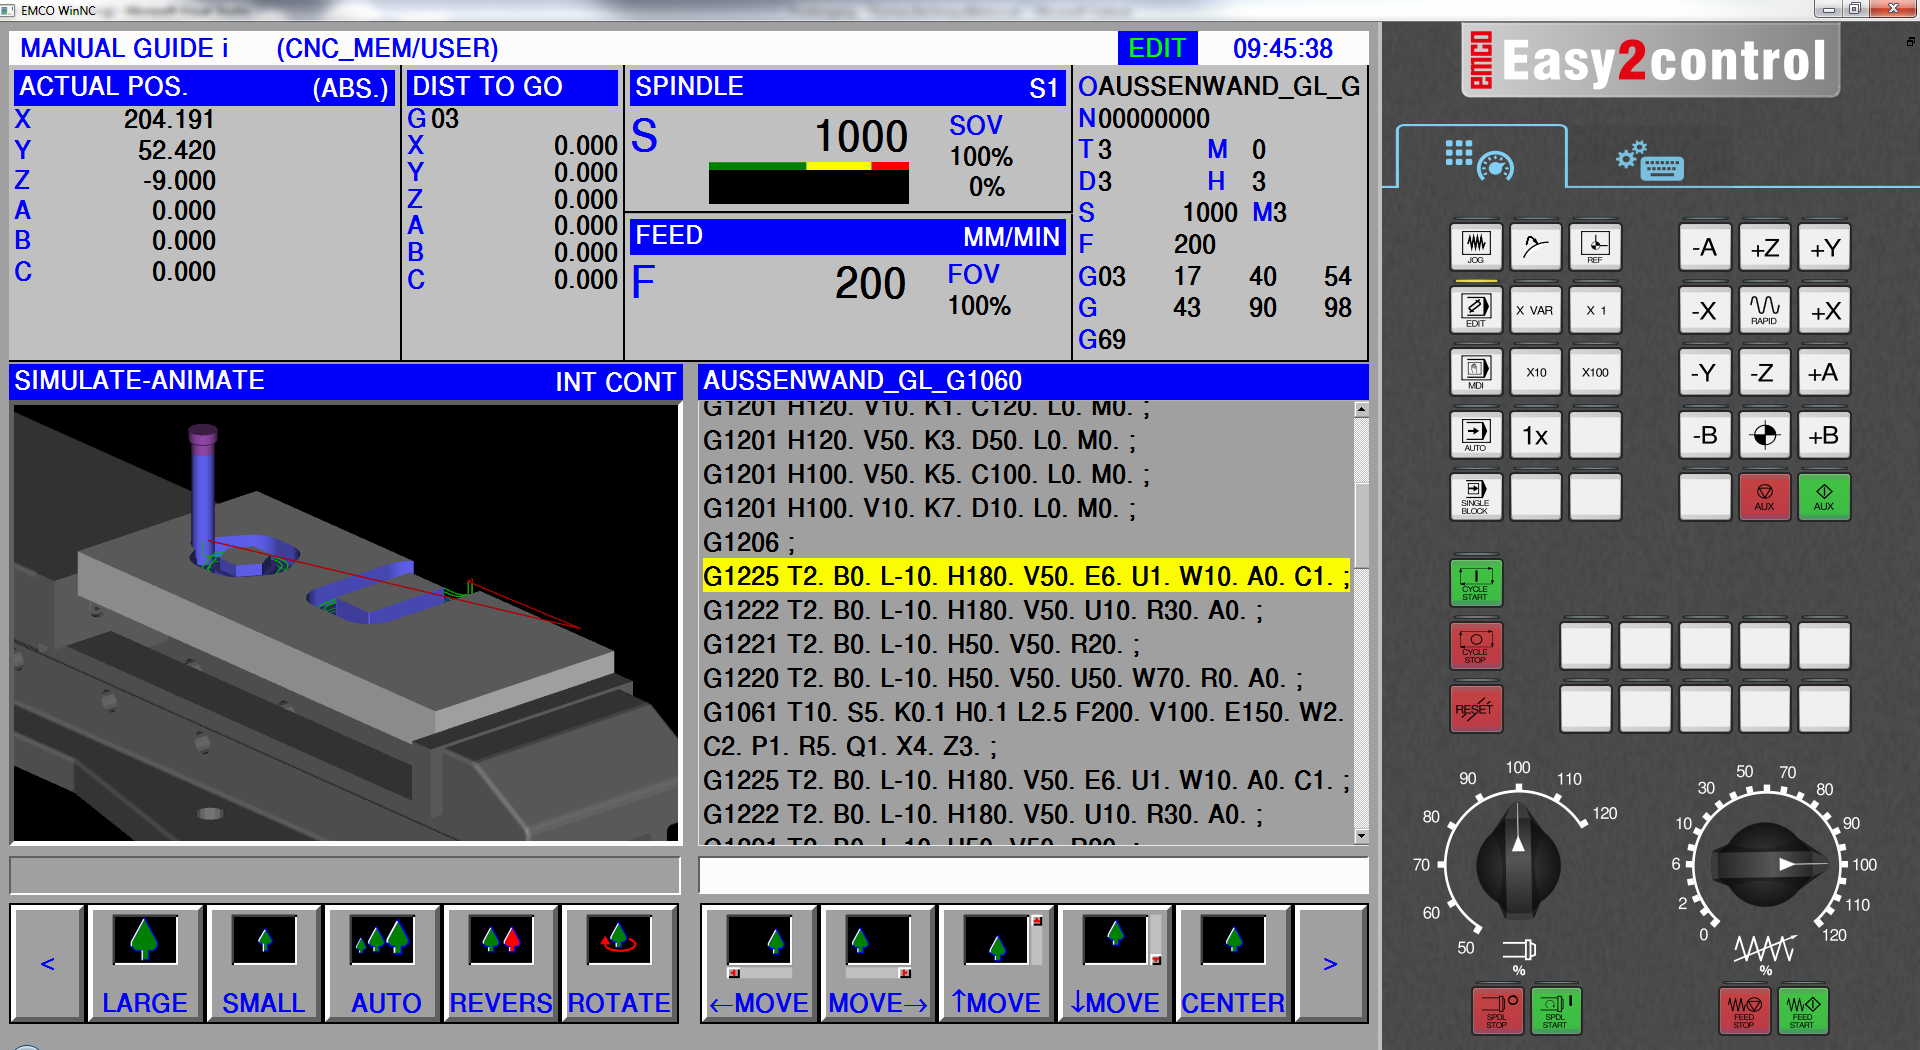The width and height of the screenshot is (1920, 1050).
Task: Click the 3D simulation preview view
Action: point(345,622)
